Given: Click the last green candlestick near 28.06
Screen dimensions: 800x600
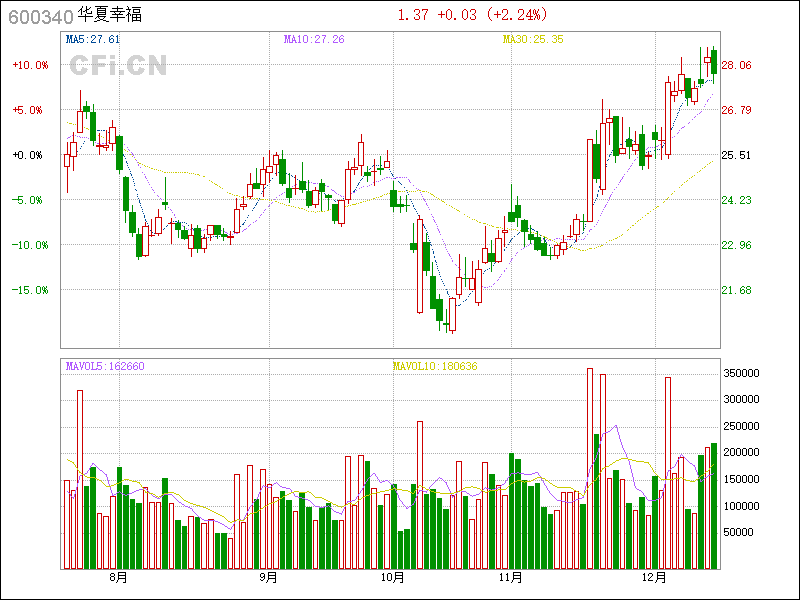Looking at the screenshot, I should point(714,62).
